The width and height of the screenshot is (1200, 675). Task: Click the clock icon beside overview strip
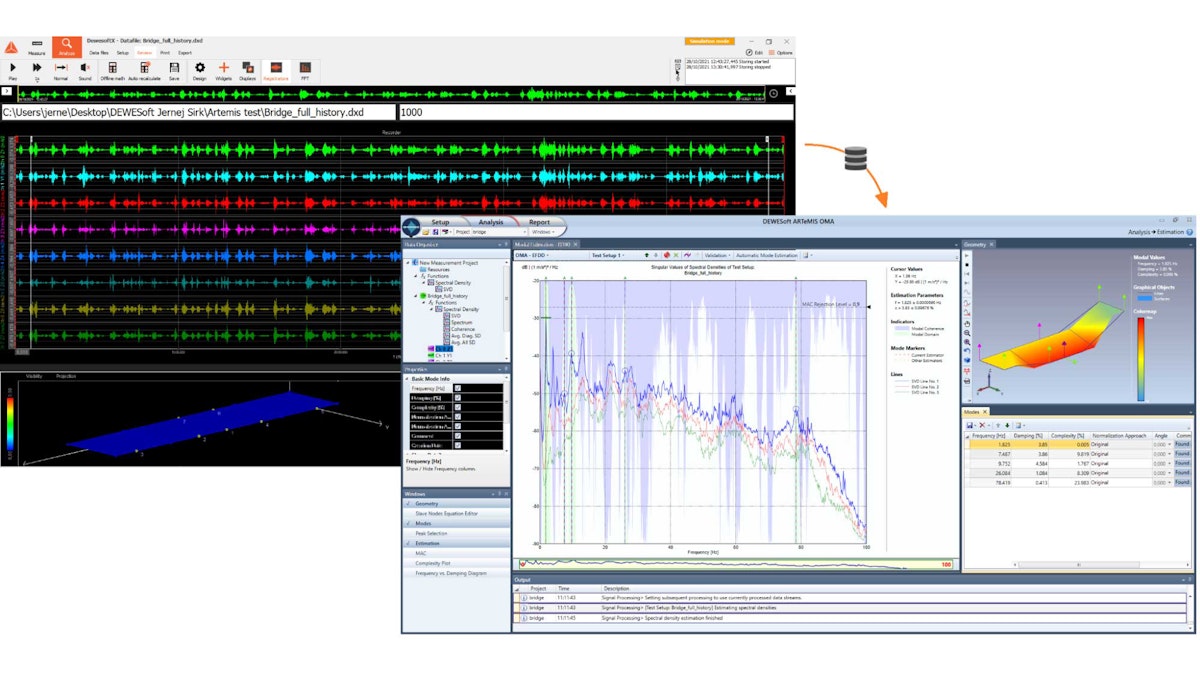[773, 93]
